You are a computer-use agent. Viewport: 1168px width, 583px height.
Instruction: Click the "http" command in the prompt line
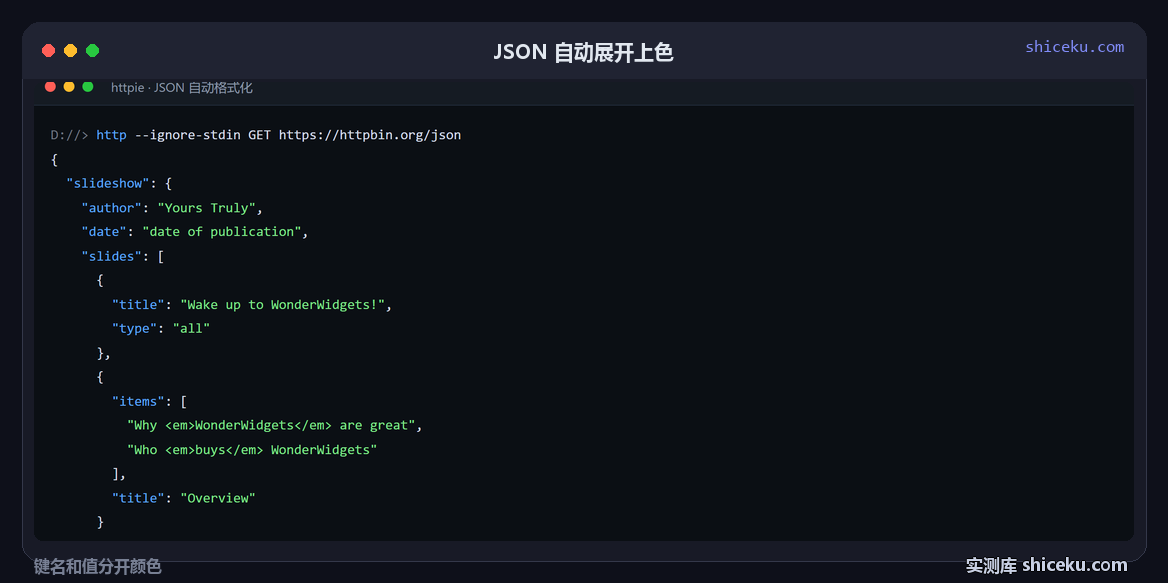pyautogui.click(x=111, y=136)
